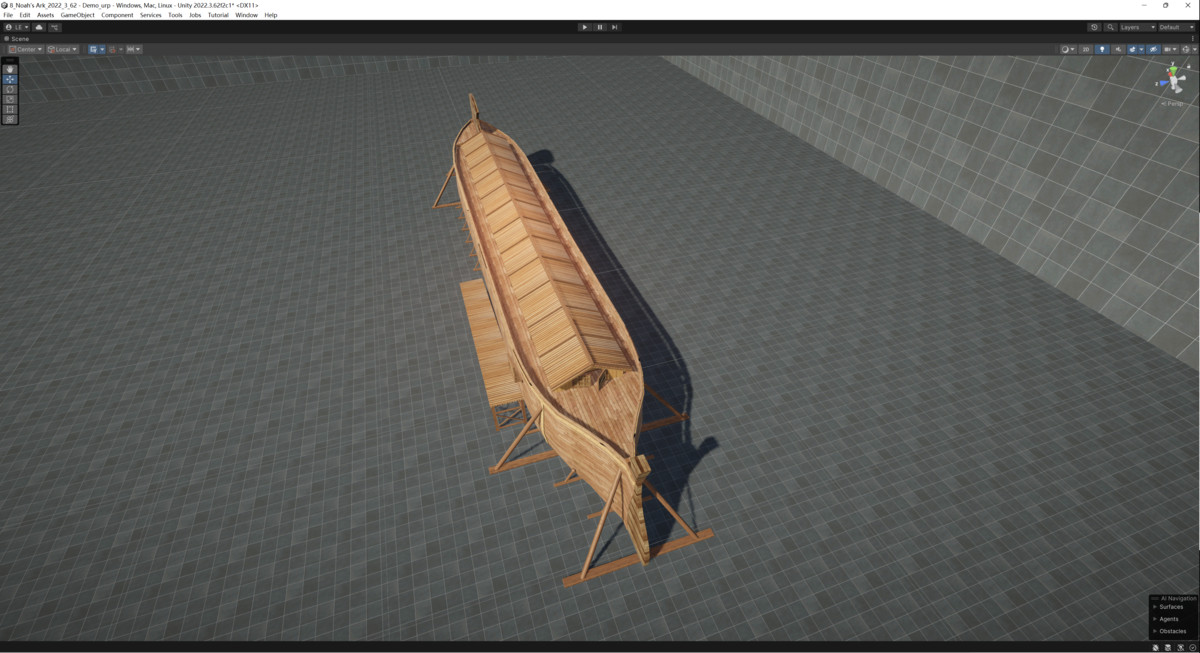Expand the Surfaces section in AI Navigation
This screenshot has width=1200, height=653.
tap(1170, 607)
